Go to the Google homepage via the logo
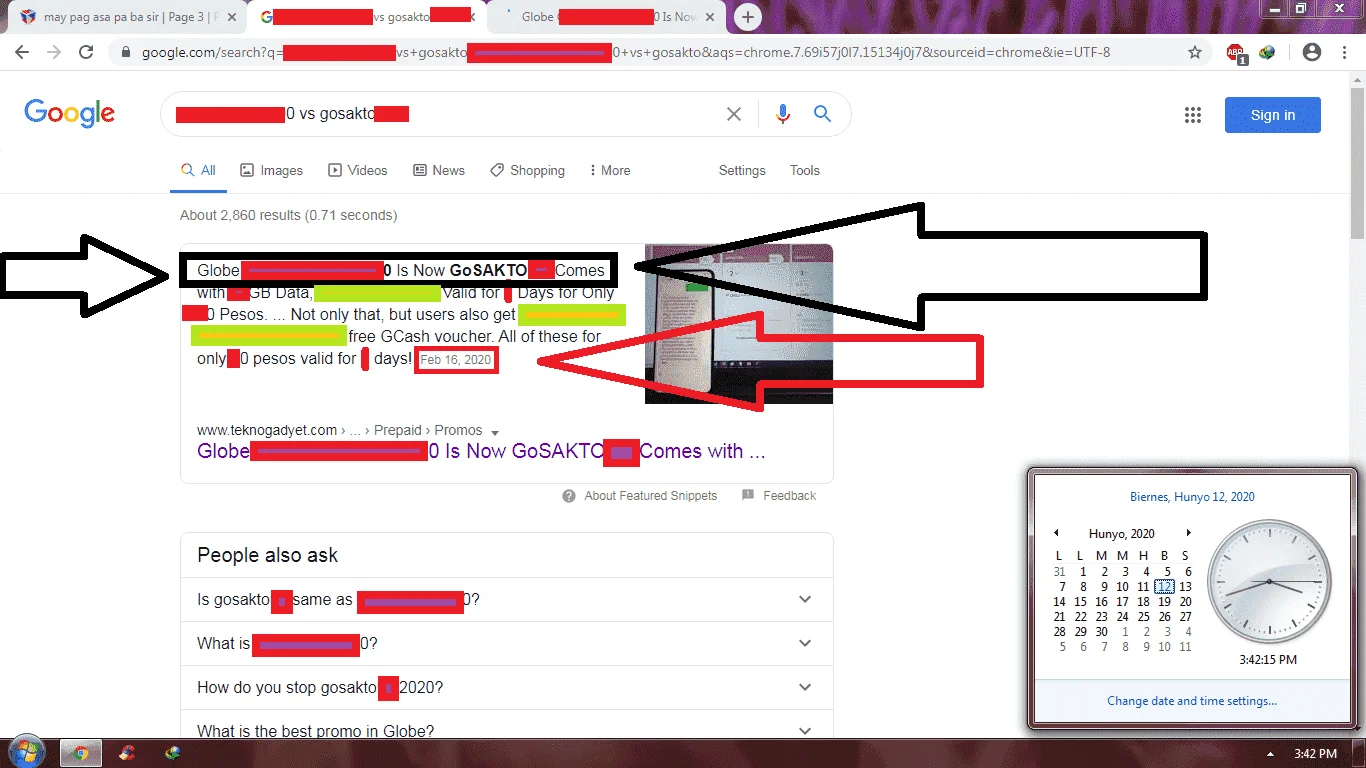The image size is (1366, 768). (x=69, y=113)
